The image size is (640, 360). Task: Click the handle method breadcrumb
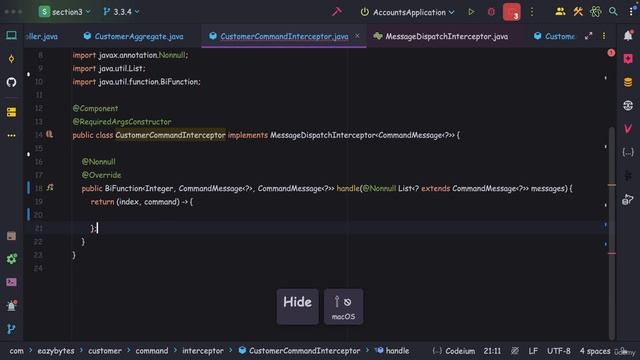pyautogui.click(x=392, y=351)
